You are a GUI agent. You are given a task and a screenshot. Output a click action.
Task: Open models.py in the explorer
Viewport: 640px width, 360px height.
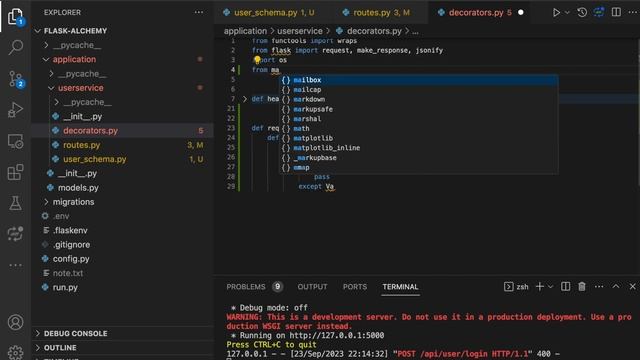(x=122, y=188)
